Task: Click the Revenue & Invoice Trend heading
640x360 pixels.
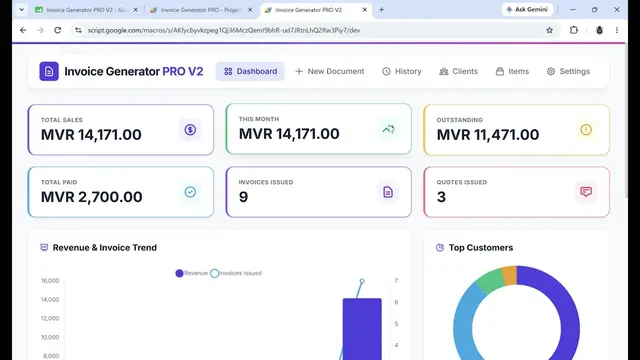Action: [x=104, y=248]
